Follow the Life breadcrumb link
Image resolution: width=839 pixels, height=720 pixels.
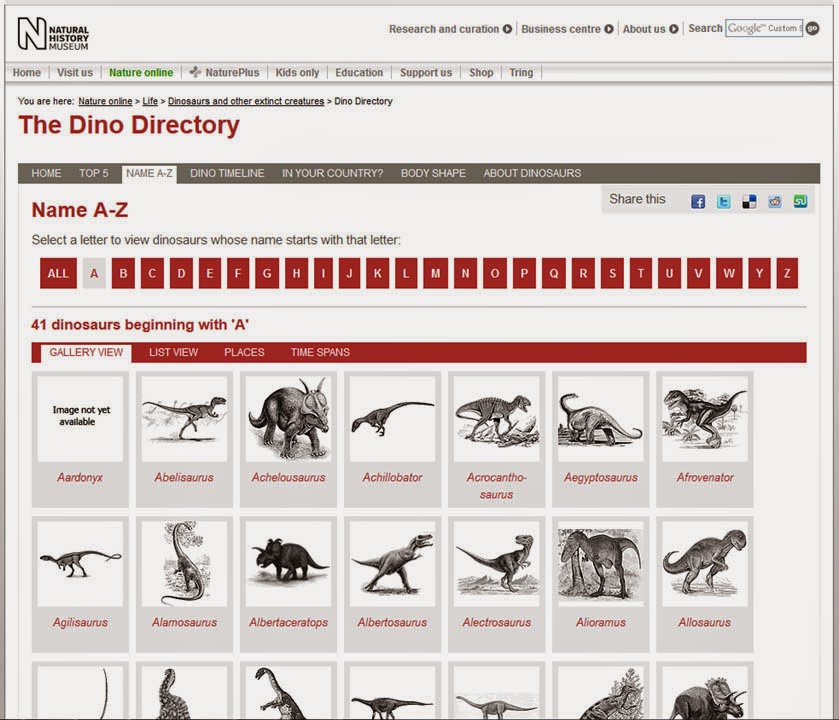click(x=150, y=101)
